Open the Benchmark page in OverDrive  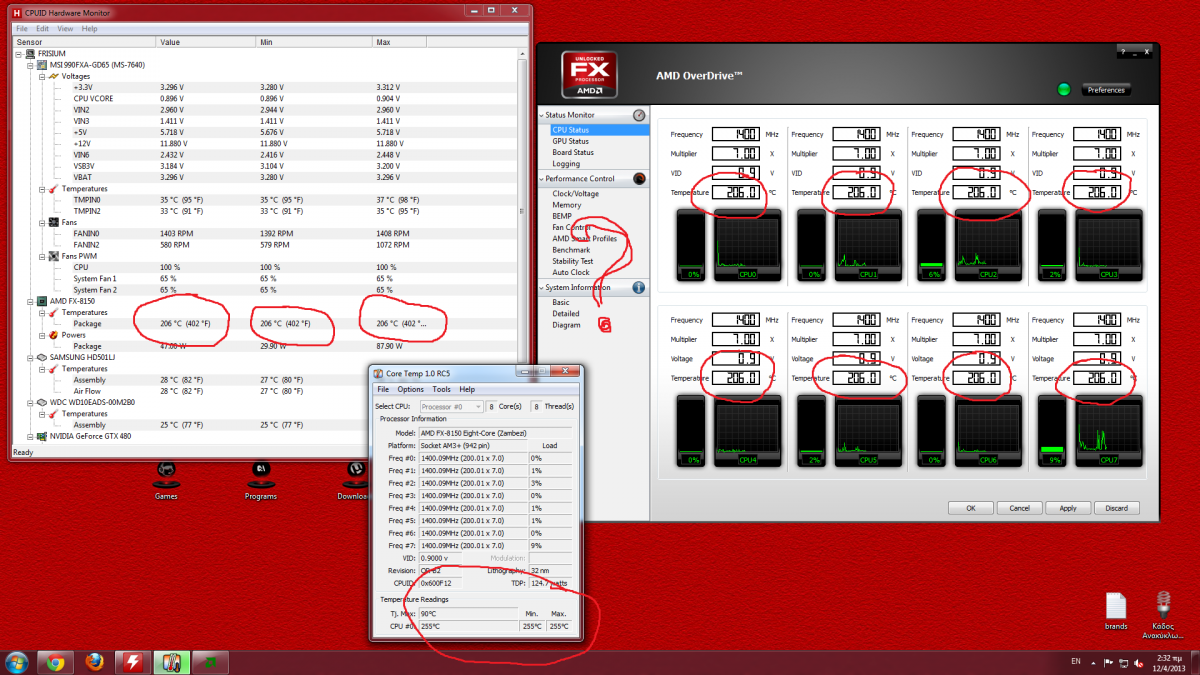pos(571,250)
